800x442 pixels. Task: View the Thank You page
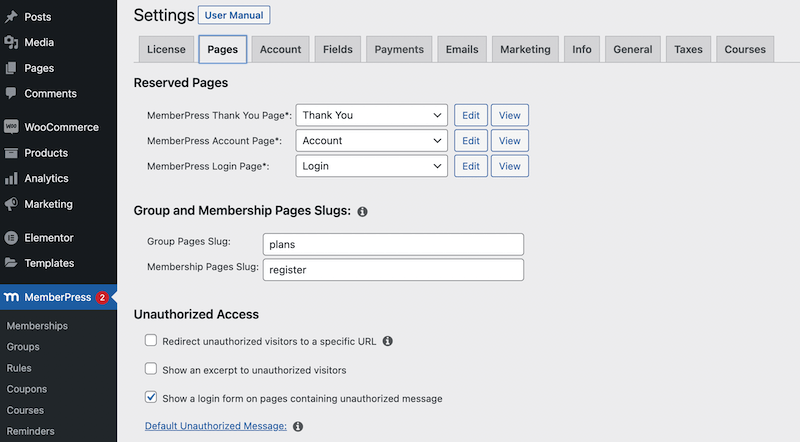[x=510, y=115]
